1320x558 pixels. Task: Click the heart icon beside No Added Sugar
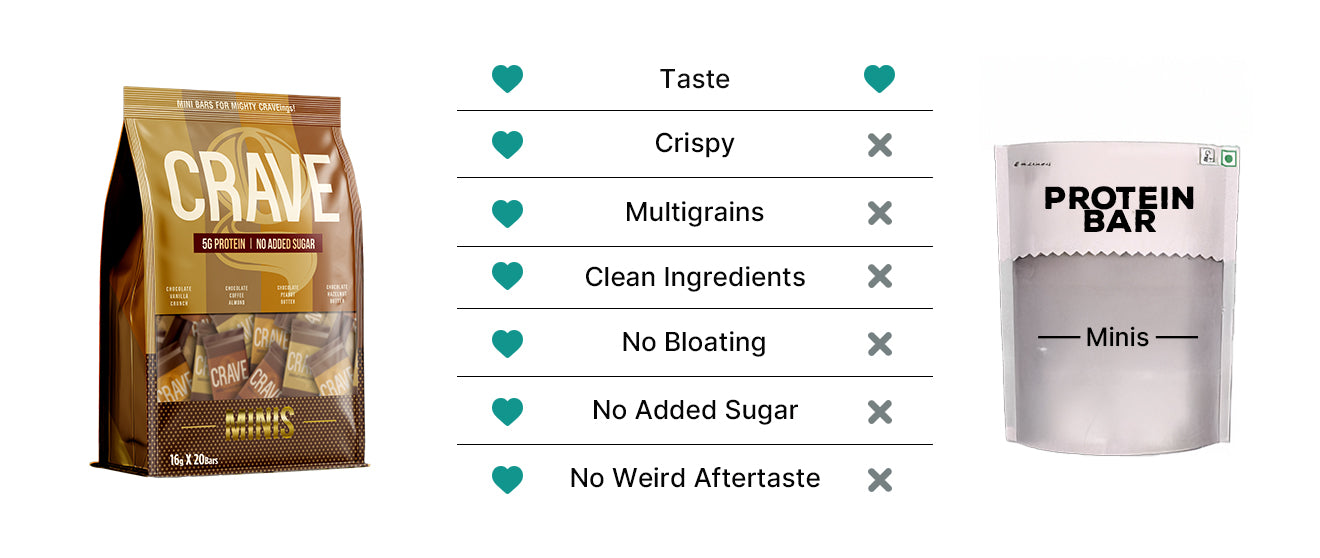point(508,411)
